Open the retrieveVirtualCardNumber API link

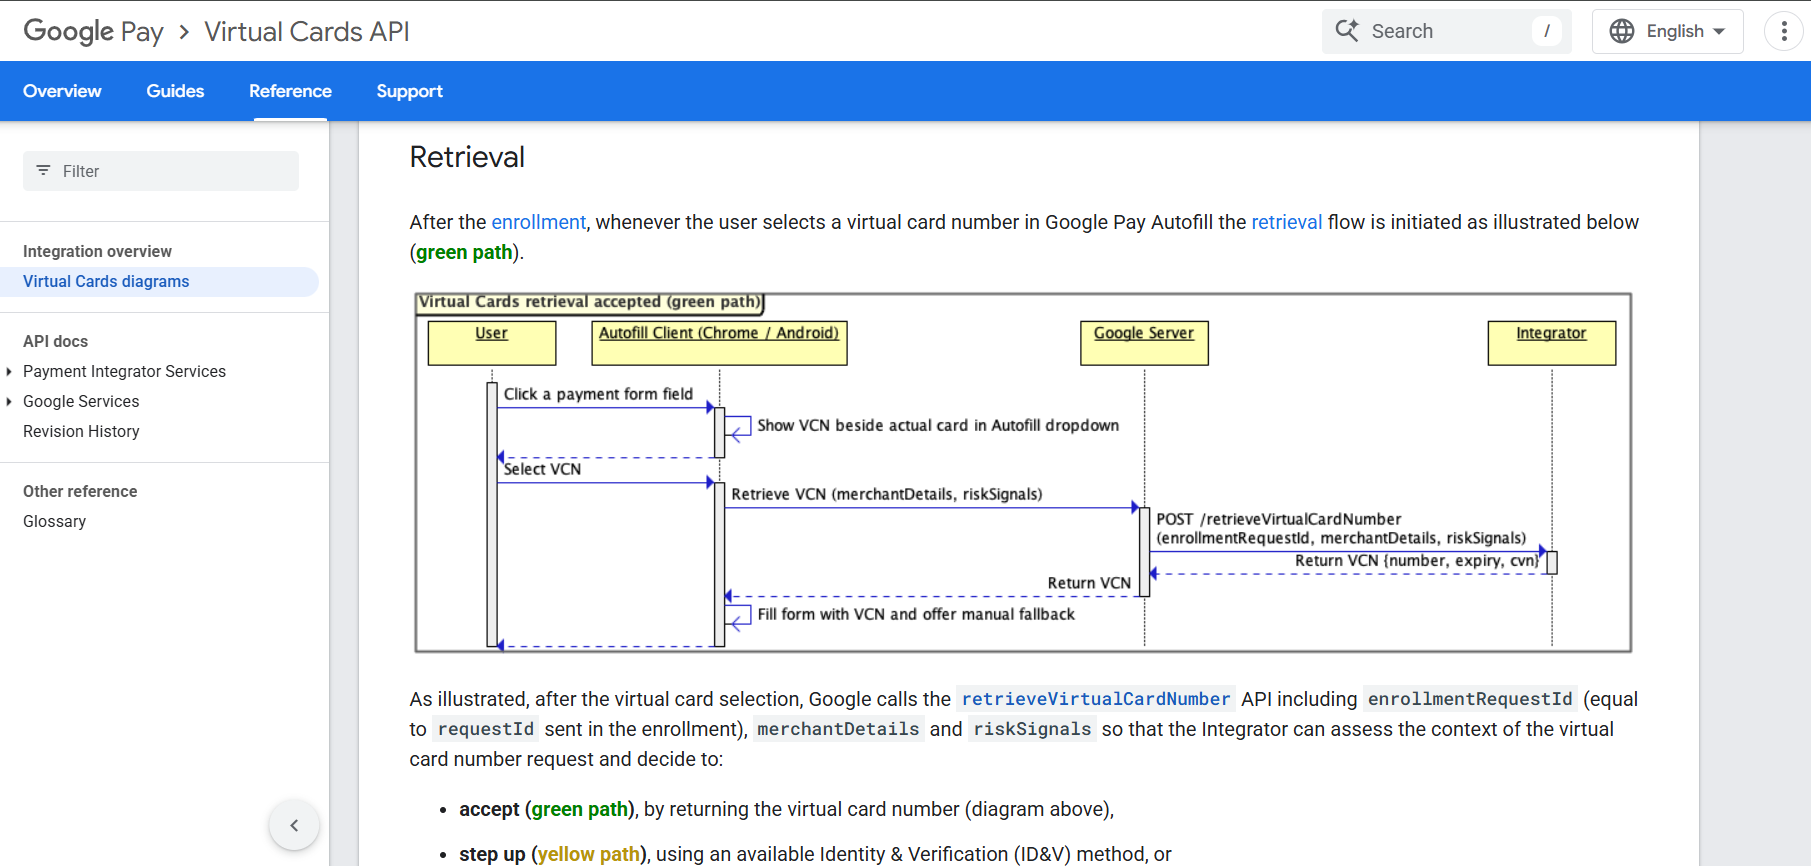click(x=1096, y=699)
